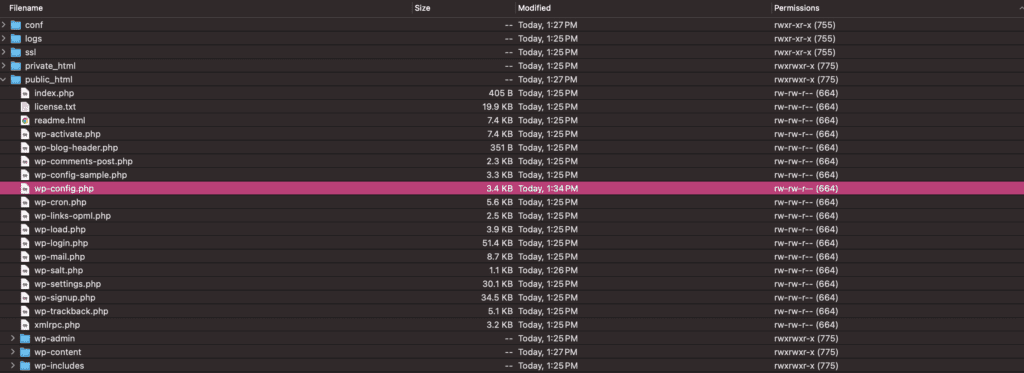1024x373 pixels.
Task: Expand the wp-content folder
Action: point(13,352)
